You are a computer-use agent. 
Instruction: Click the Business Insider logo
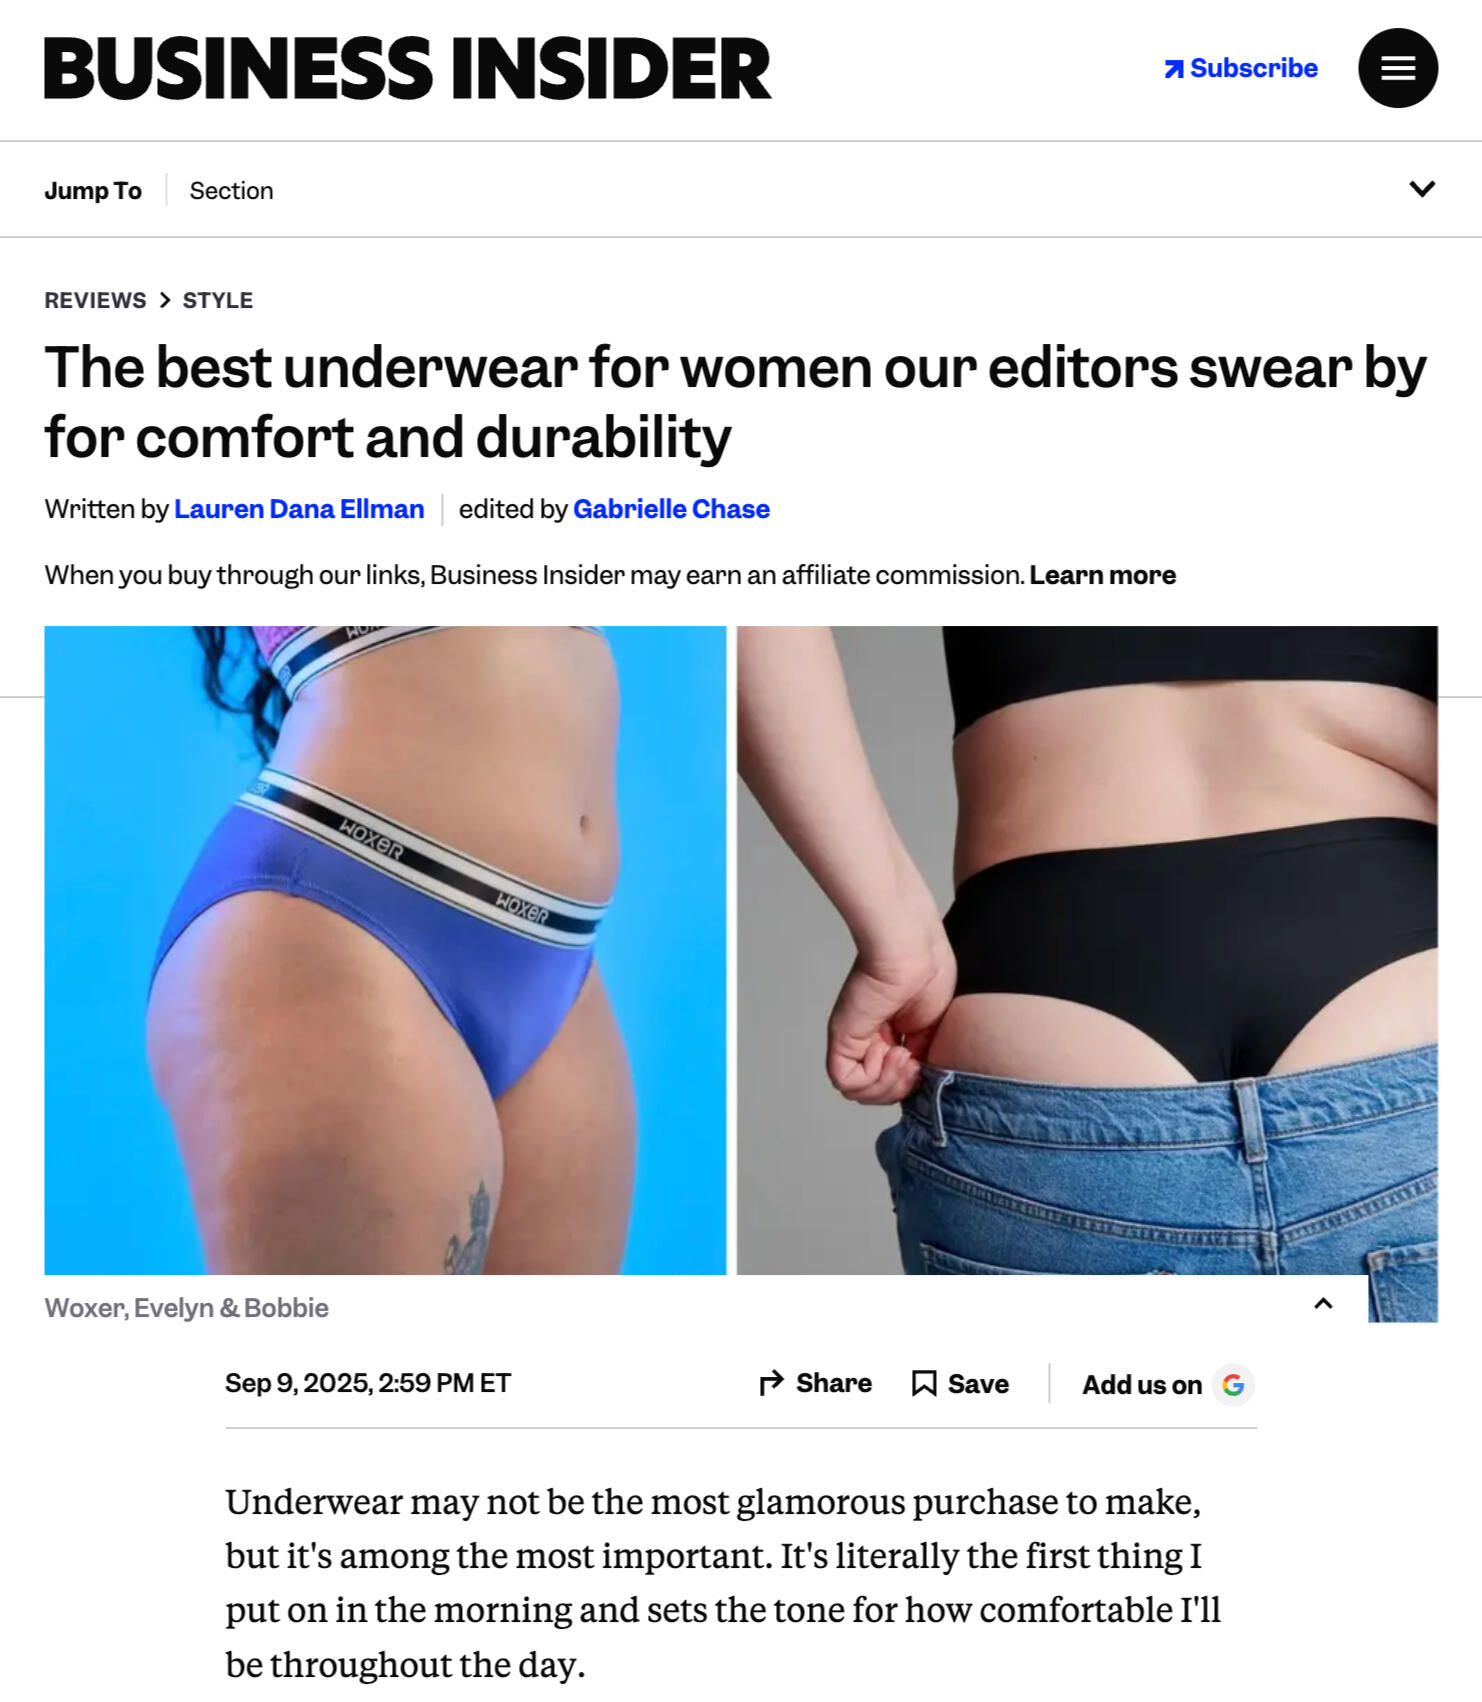(408, 68)
